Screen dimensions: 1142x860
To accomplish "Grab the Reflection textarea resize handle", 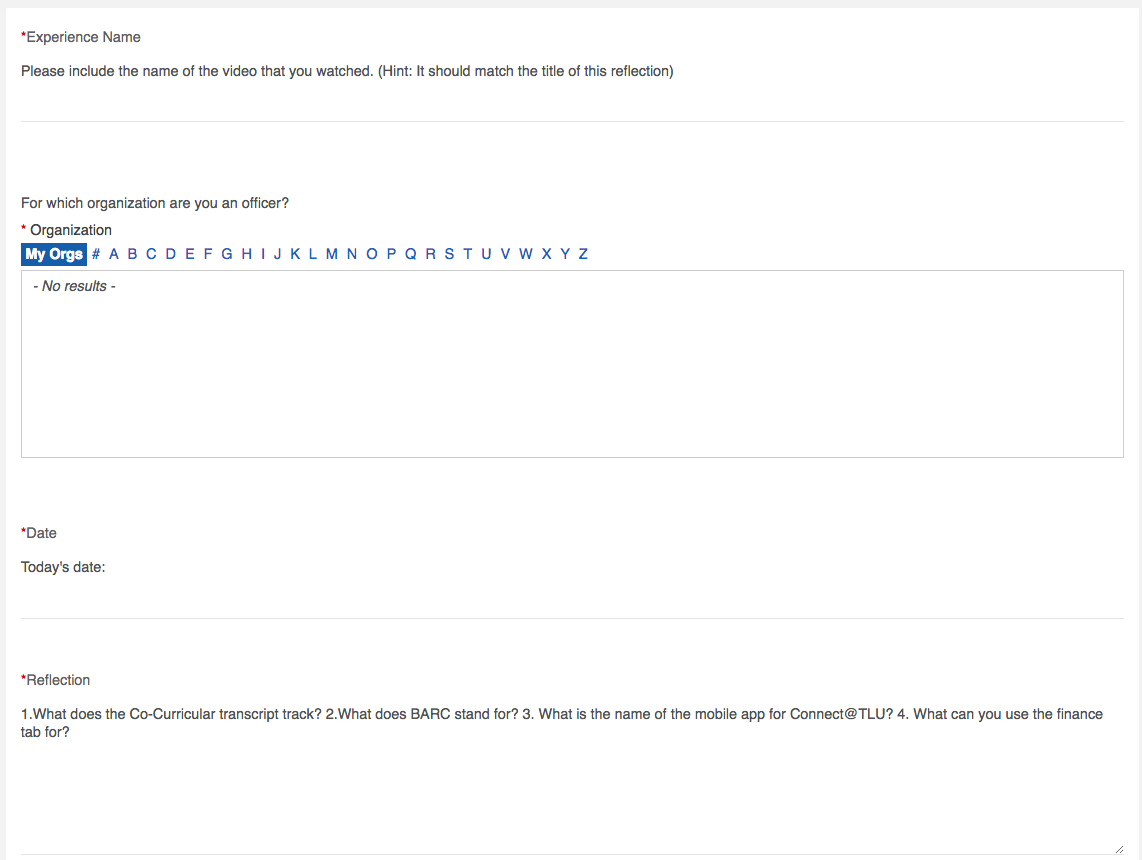I will [1119, 849].
